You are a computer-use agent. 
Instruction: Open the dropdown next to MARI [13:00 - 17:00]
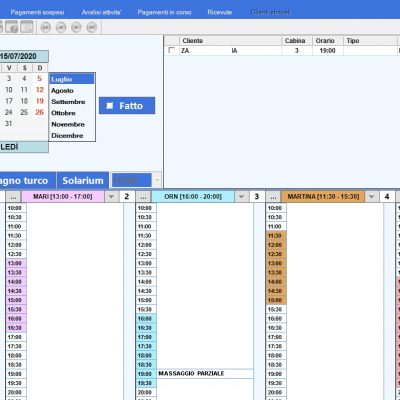tap(111, 197)
